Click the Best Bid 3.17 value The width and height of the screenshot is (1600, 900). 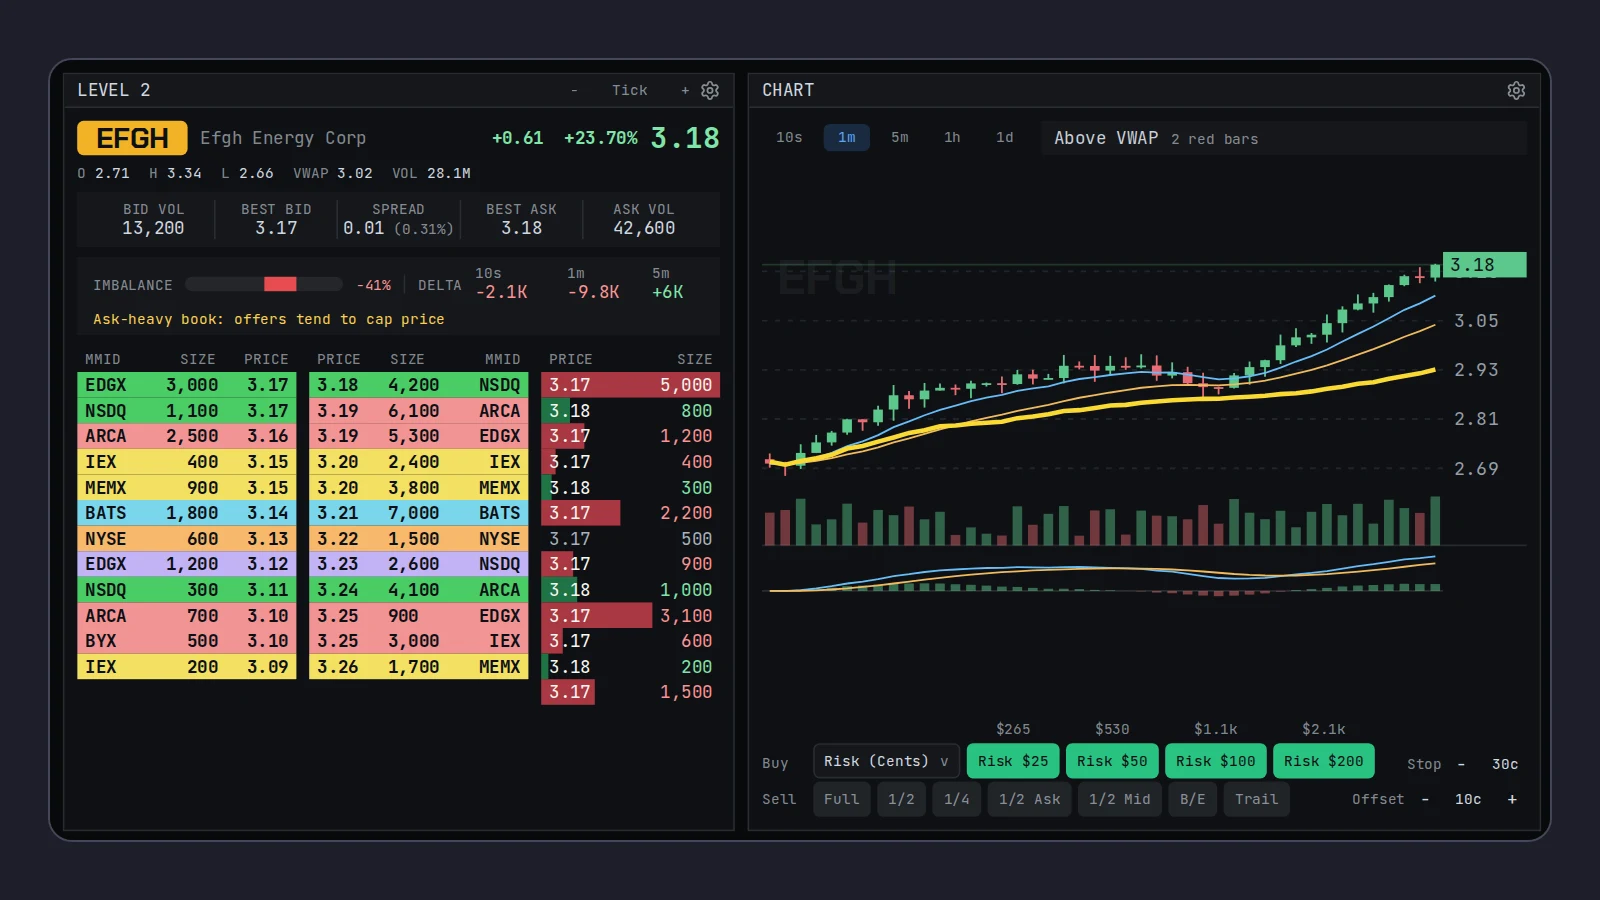[x=276, y=228]
